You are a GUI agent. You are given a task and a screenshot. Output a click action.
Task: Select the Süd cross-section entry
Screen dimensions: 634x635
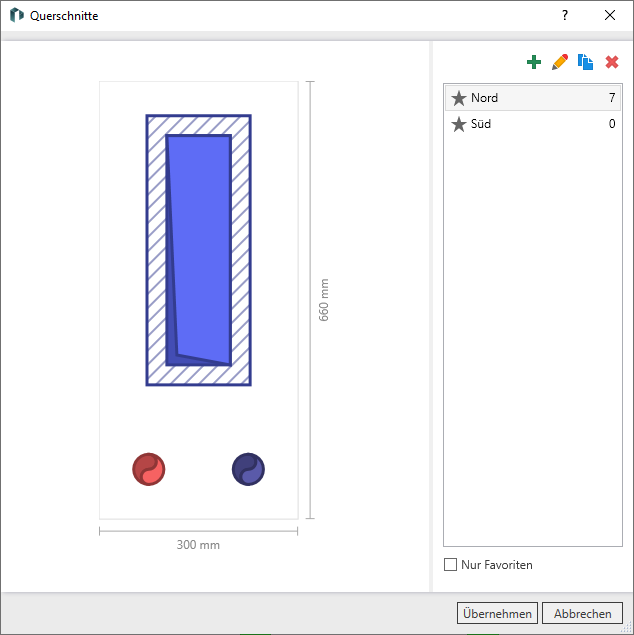533,124
